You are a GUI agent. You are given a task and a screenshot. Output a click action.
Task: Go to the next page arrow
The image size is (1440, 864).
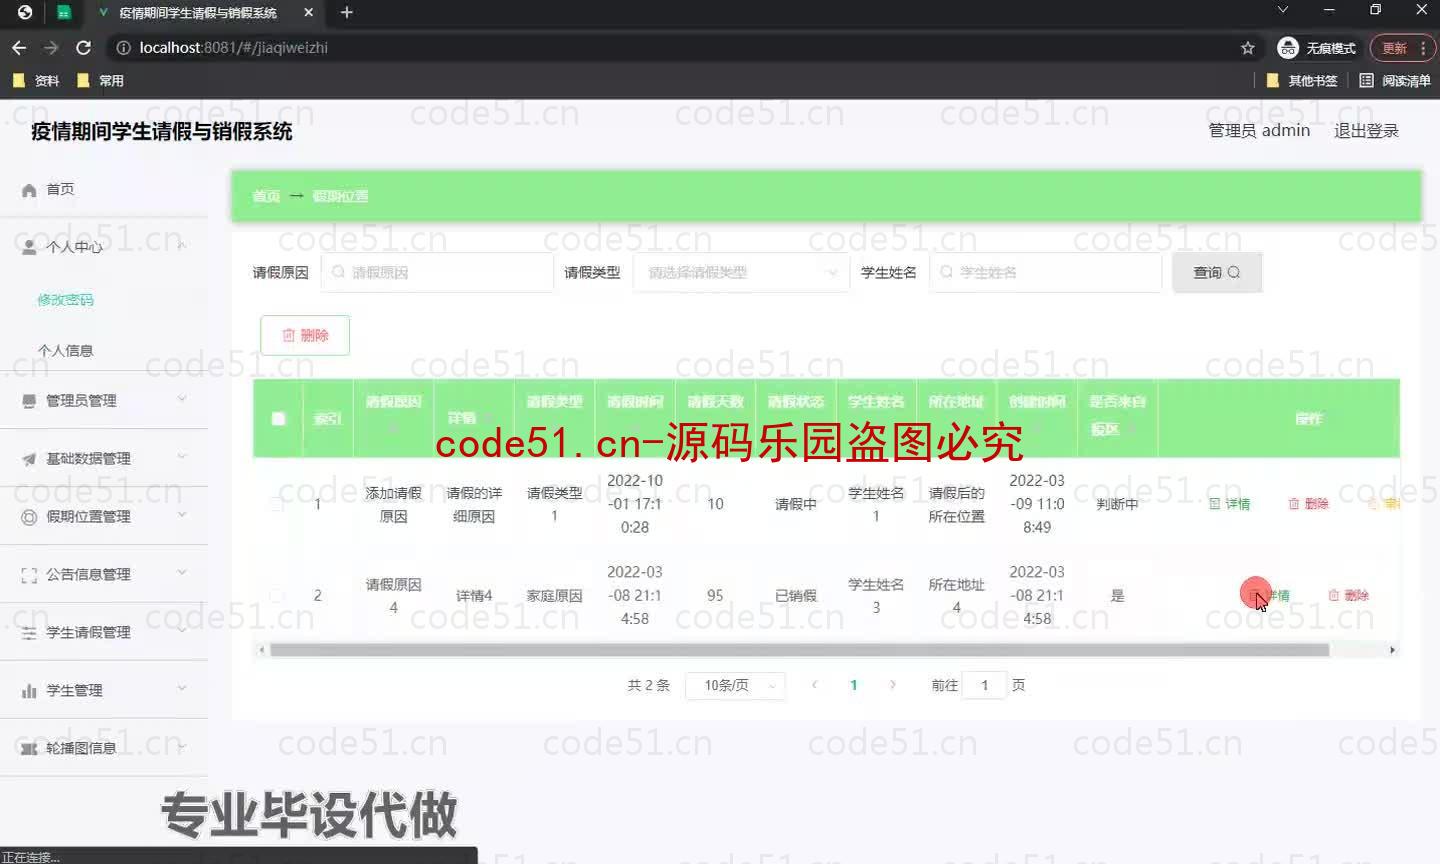click(x=892, y=685)
